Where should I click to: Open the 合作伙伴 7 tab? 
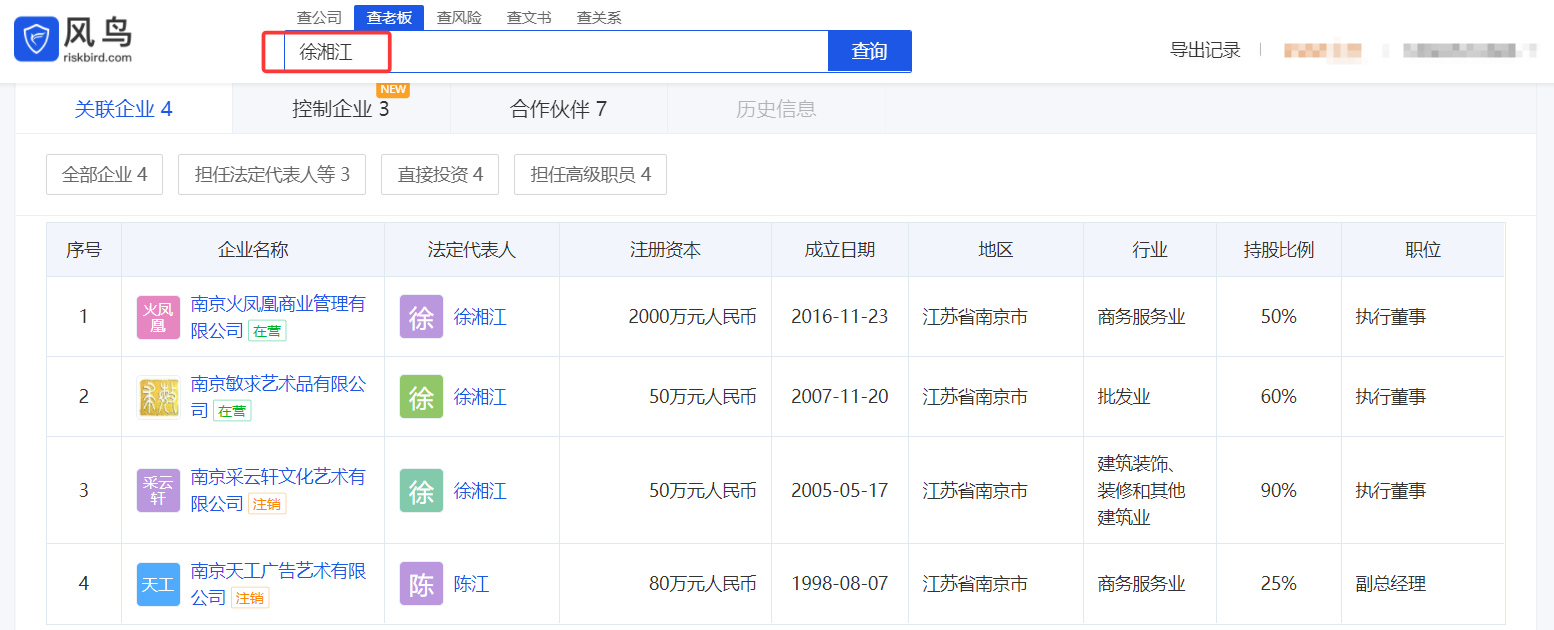click(558, 109)
